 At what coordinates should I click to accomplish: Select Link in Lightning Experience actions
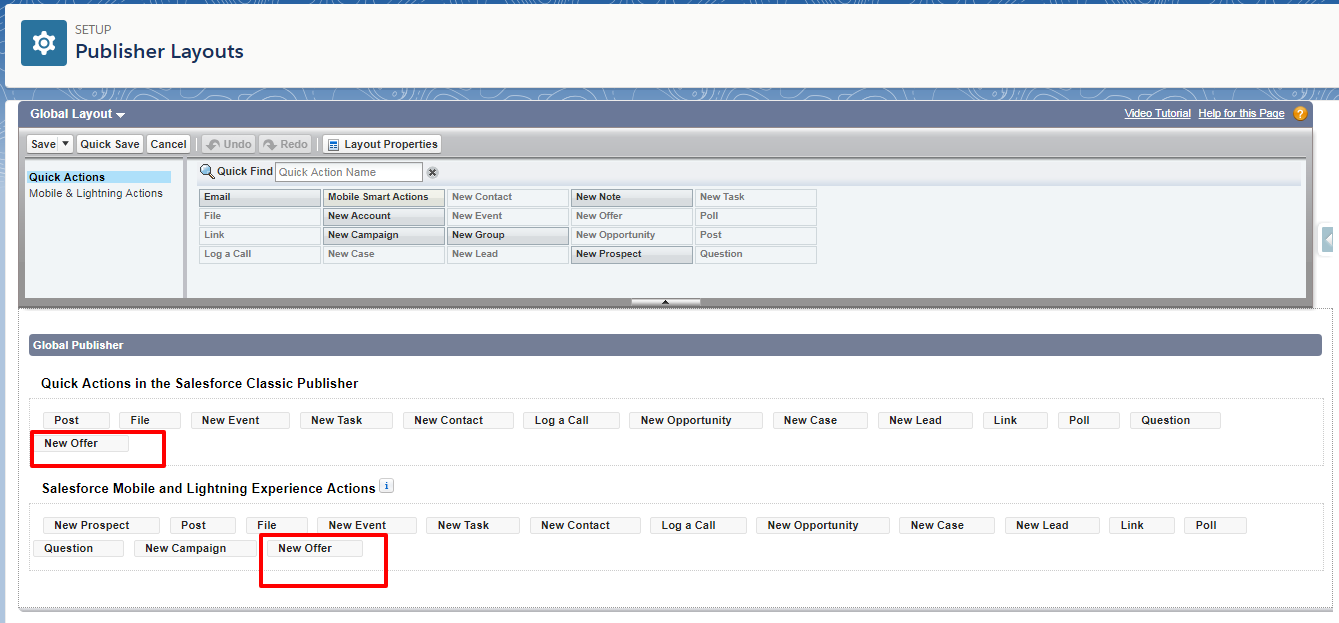click(x=1142, y=525)
